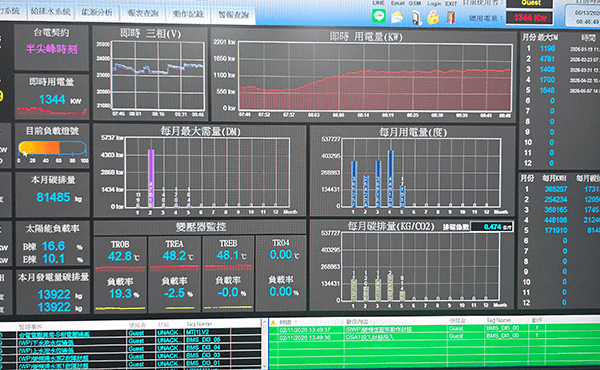Viewport: 600px width, 370px height.
Task: Open the LINE notification icon
Action: (379, 16)
